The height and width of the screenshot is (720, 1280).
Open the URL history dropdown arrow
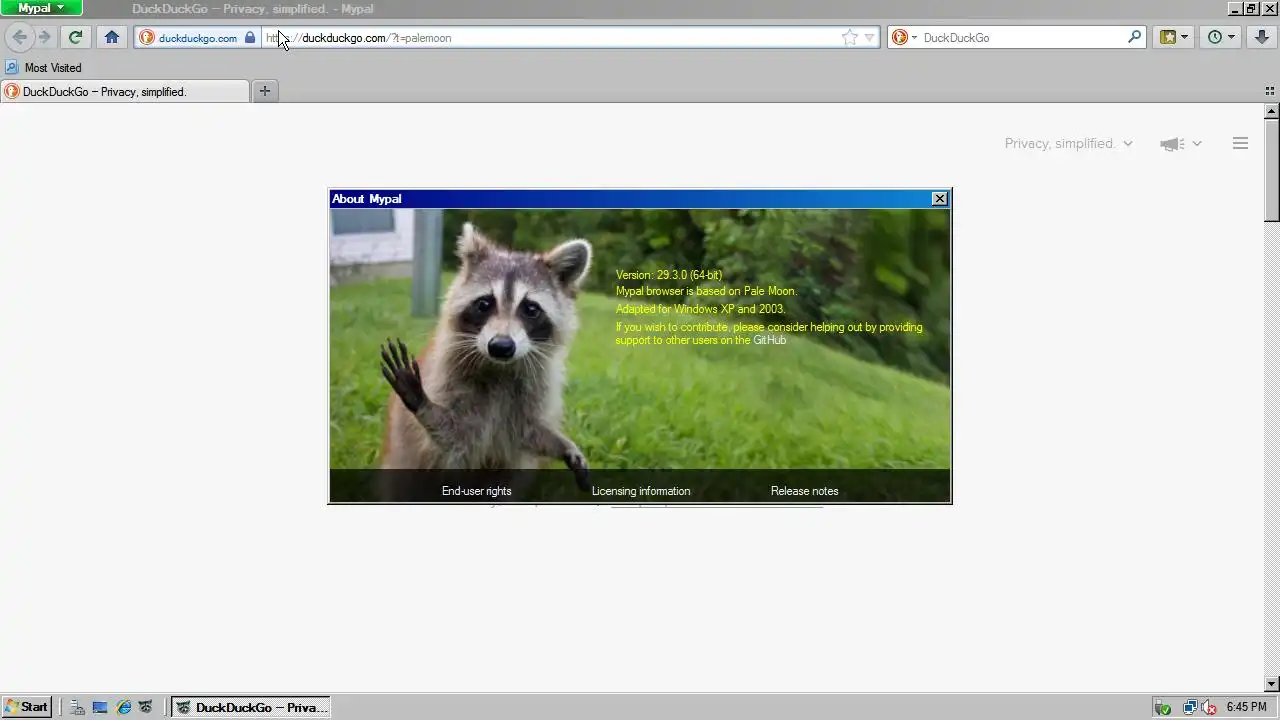click(x=869, y=38)
